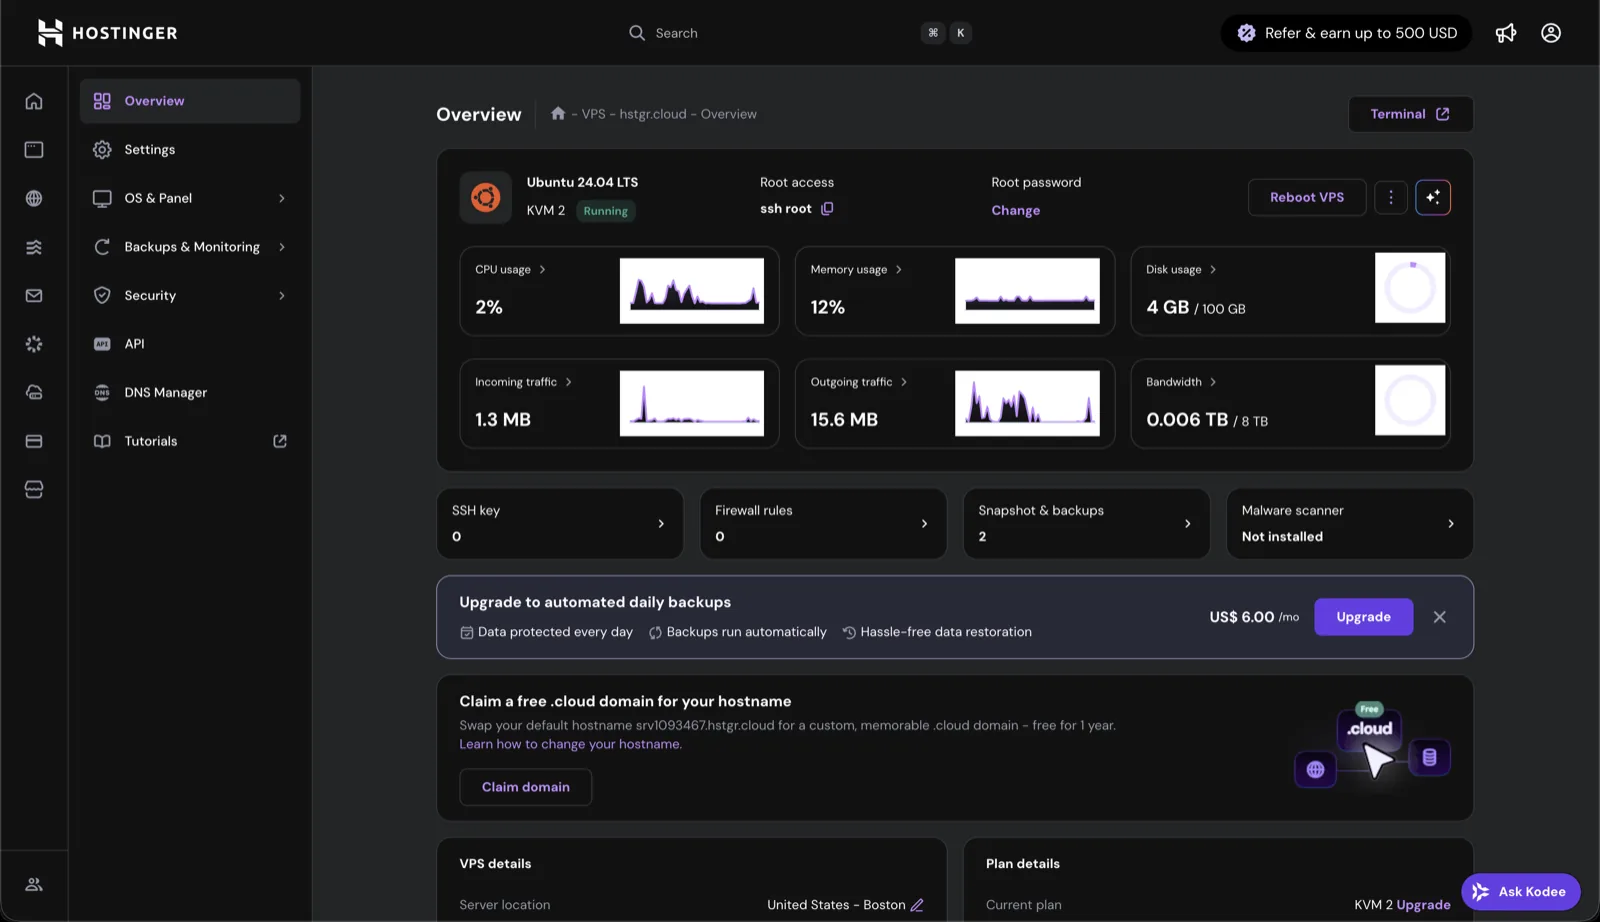
Task: Open the globe domains icon in left rail
Action: (34, 198)
